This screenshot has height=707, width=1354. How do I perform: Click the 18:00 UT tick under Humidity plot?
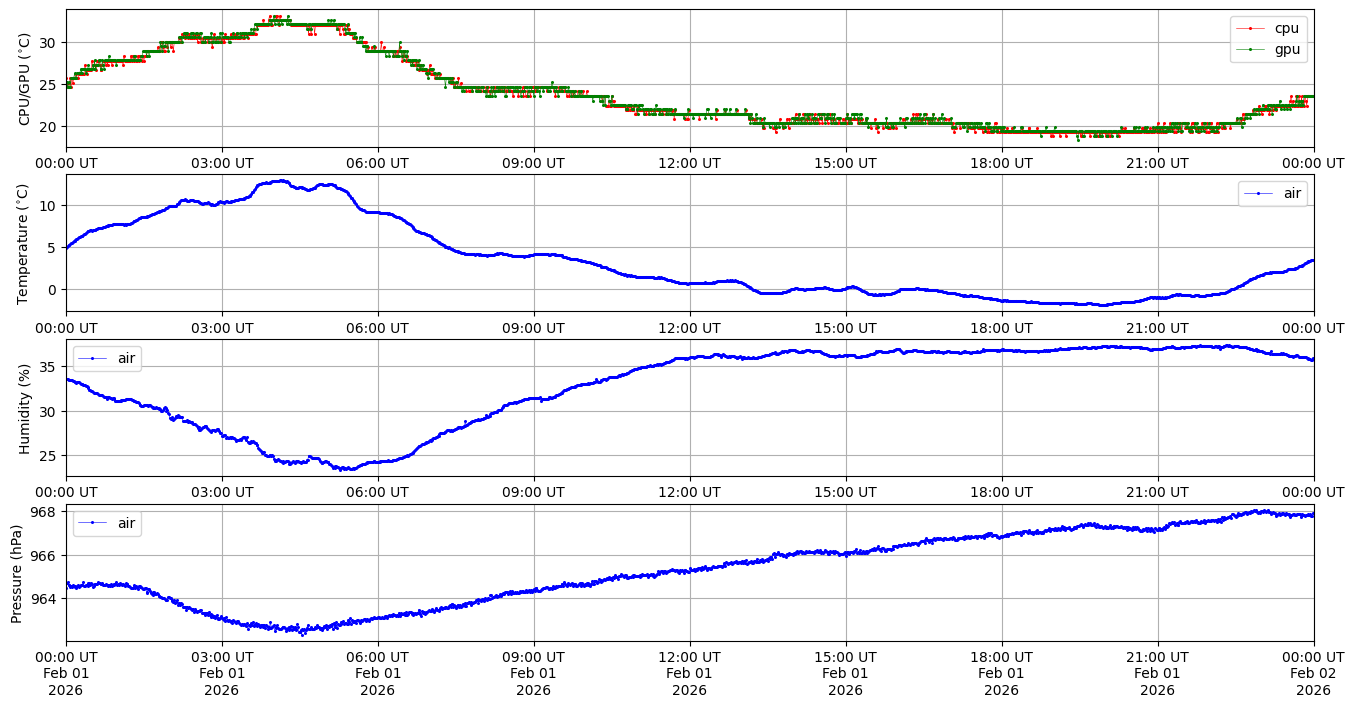(1001, 492)
